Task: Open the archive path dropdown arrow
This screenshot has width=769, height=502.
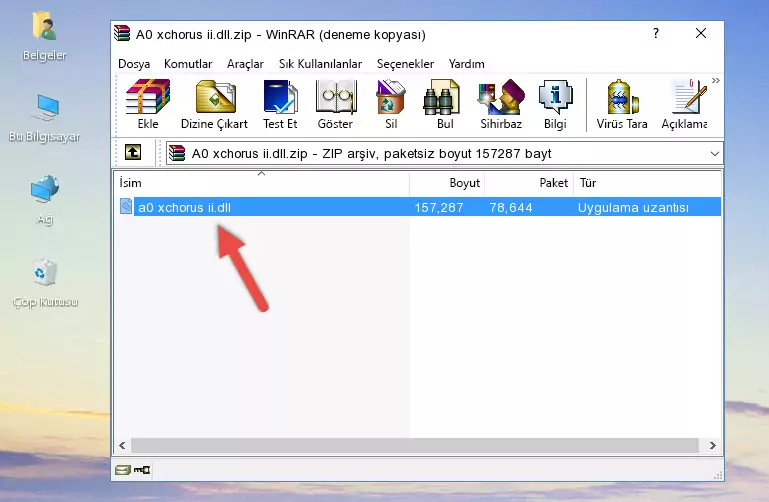Action: 715,153
